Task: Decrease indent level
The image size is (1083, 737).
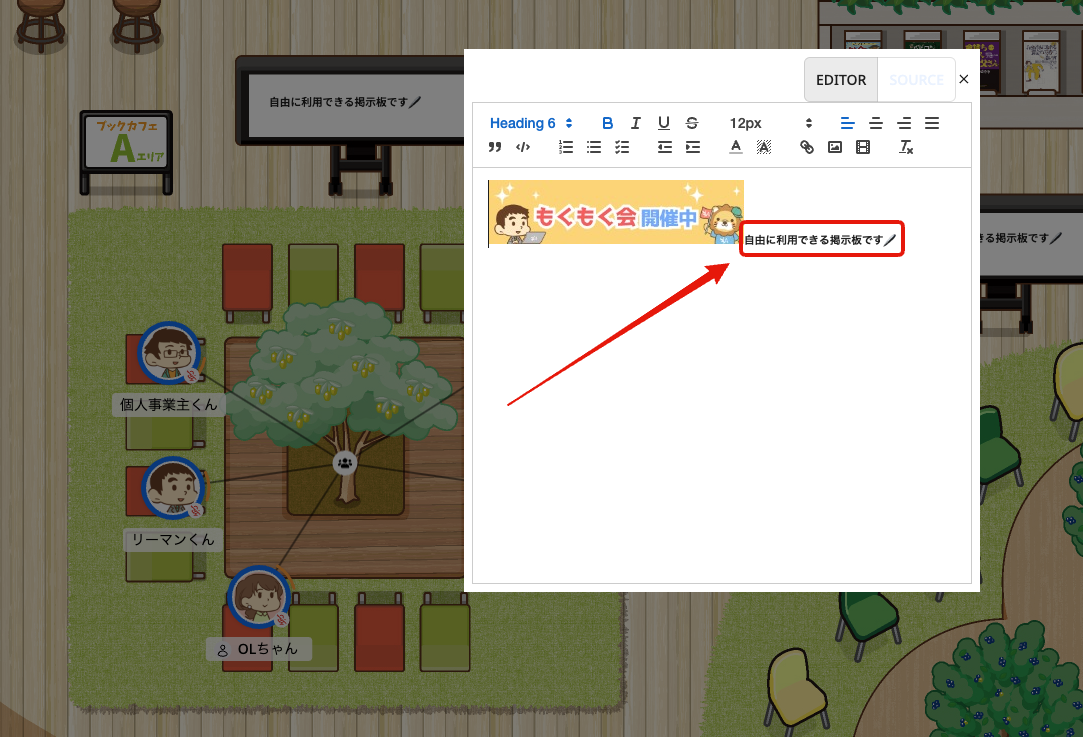Action: (664, 147)
